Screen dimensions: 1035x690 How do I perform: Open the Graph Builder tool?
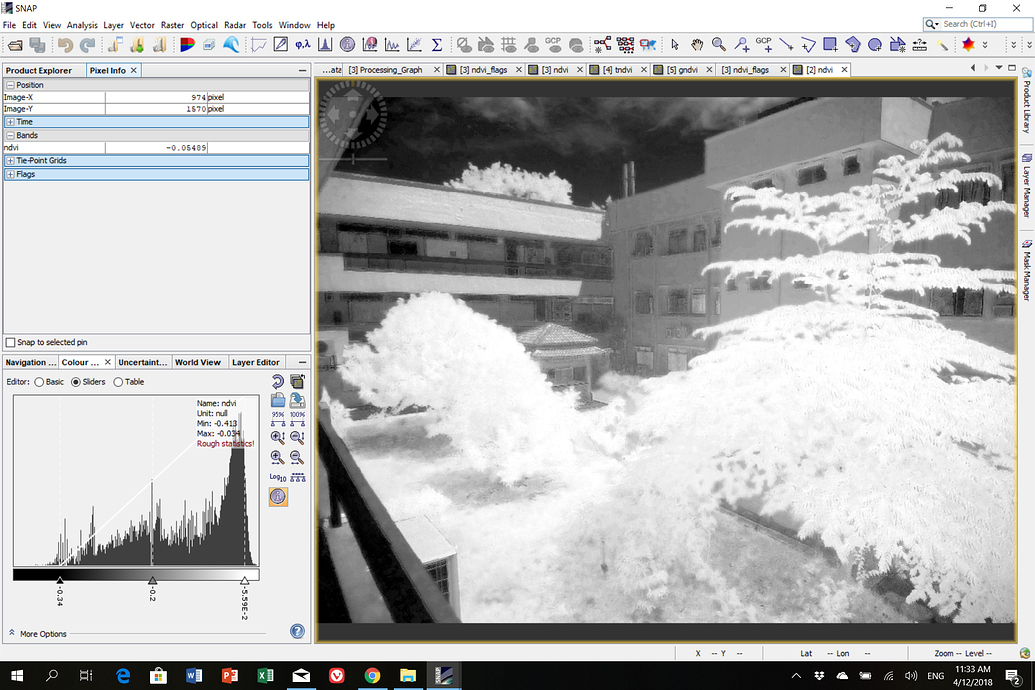tap(602, 44)
